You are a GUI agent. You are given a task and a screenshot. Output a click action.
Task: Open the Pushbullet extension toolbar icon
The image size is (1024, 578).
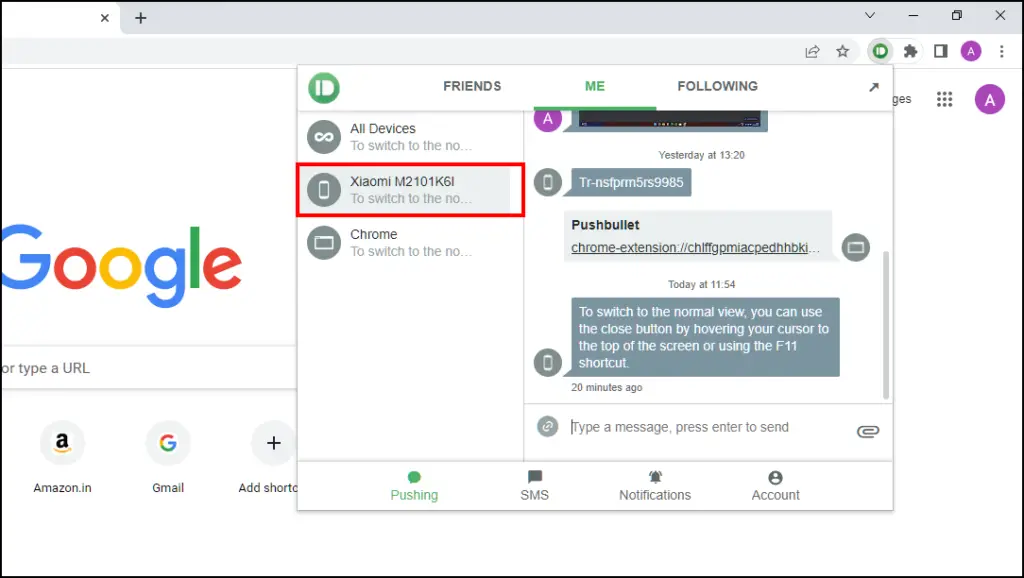pyautogui.click(x=880, y=51)
